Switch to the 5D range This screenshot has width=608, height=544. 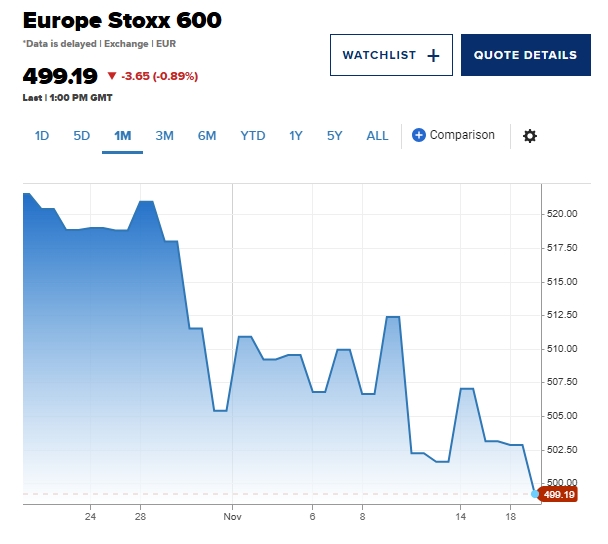click(x=82, y=136)
